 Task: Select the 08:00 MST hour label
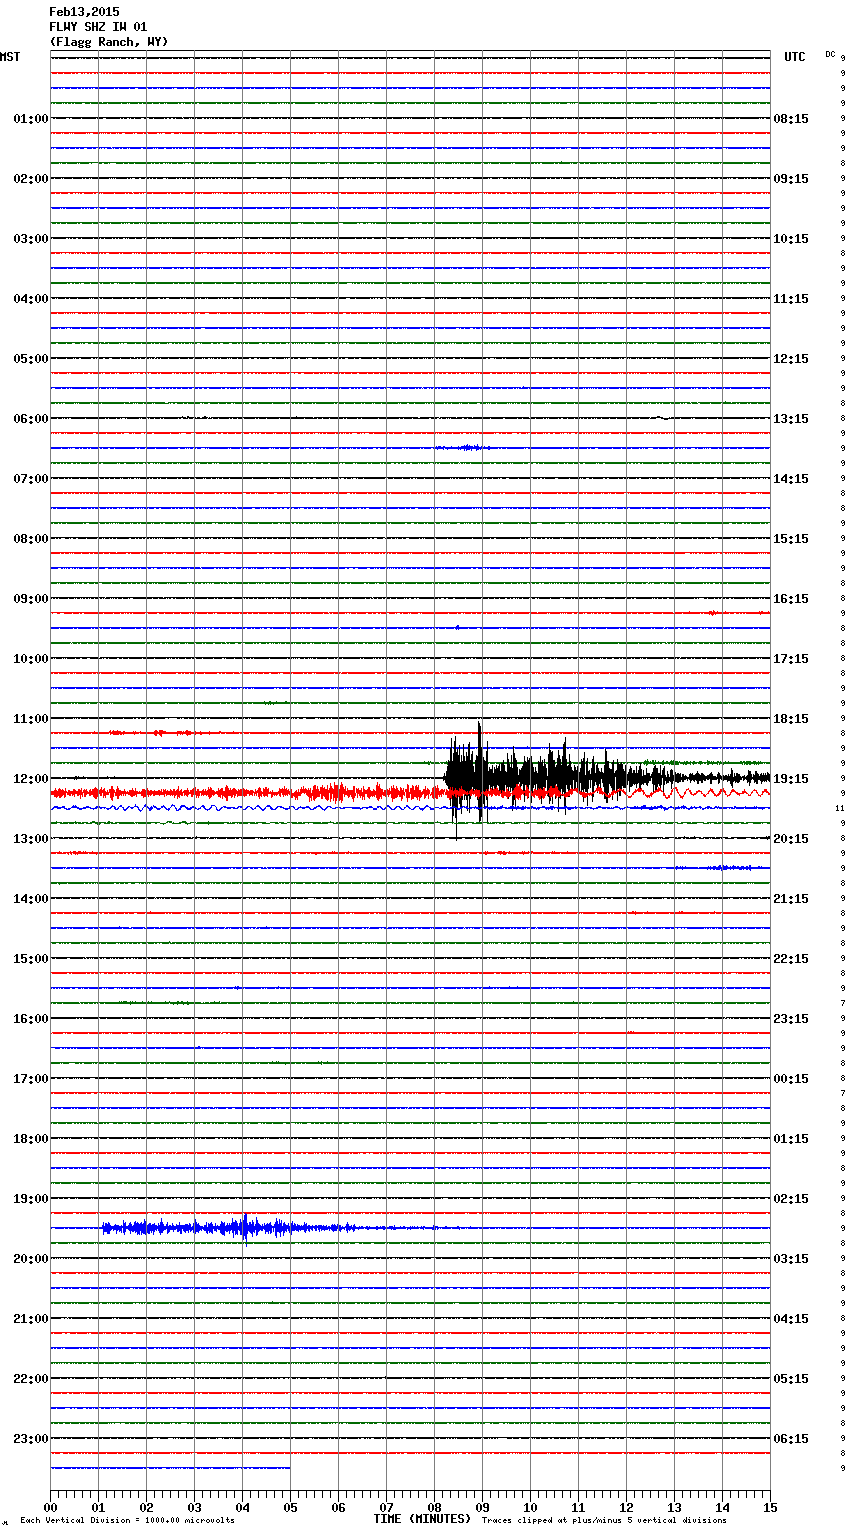(31, 539)
